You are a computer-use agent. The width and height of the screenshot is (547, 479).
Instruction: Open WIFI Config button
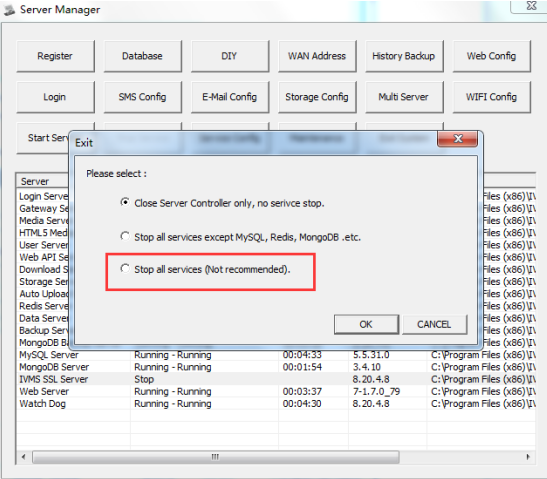[x=492, y=97]
